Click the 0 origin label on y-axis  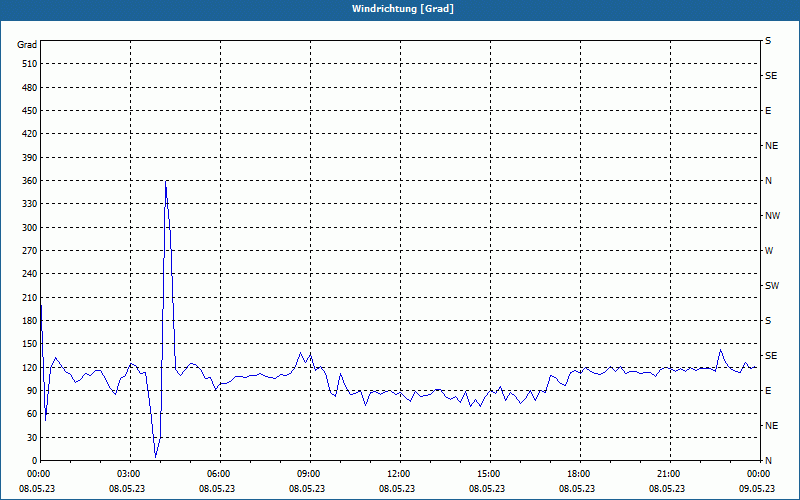pos(35,461)
